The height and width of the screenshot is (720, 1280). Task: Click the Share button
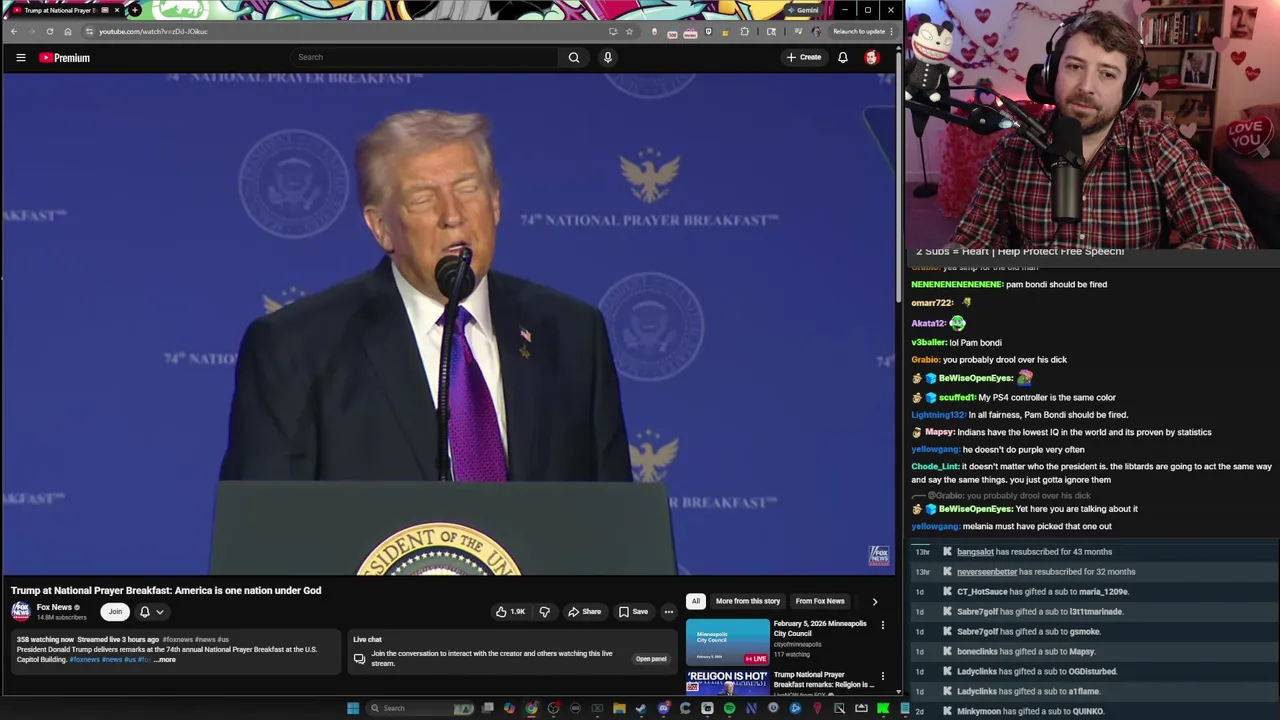[585, 612]
